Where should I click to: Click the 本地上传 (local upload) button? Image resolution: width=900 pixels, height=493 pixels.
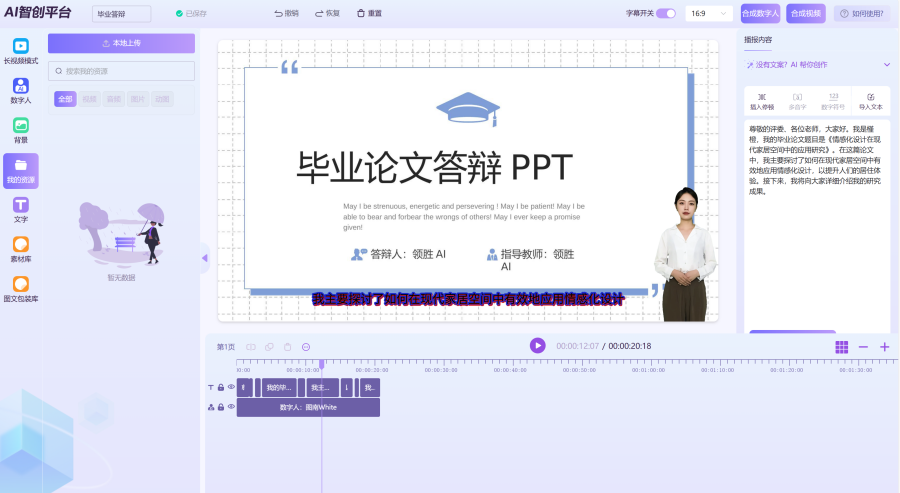pyautogui.click(x=121, y=43)
